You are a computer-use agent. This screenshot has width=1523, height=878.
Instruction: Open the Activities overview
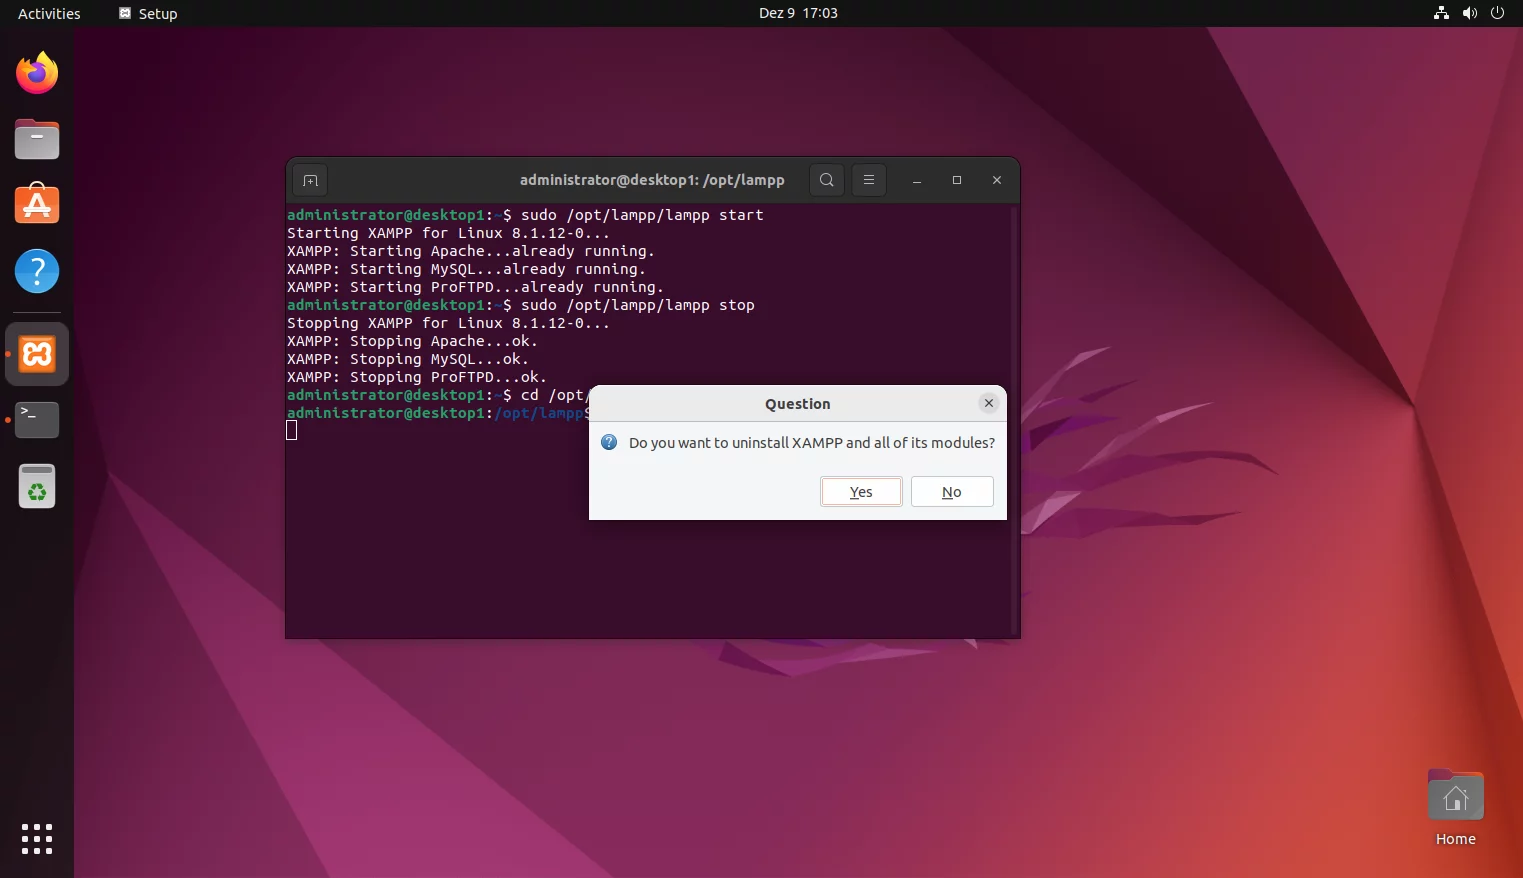pyautogui.click(x=49, y=13)
